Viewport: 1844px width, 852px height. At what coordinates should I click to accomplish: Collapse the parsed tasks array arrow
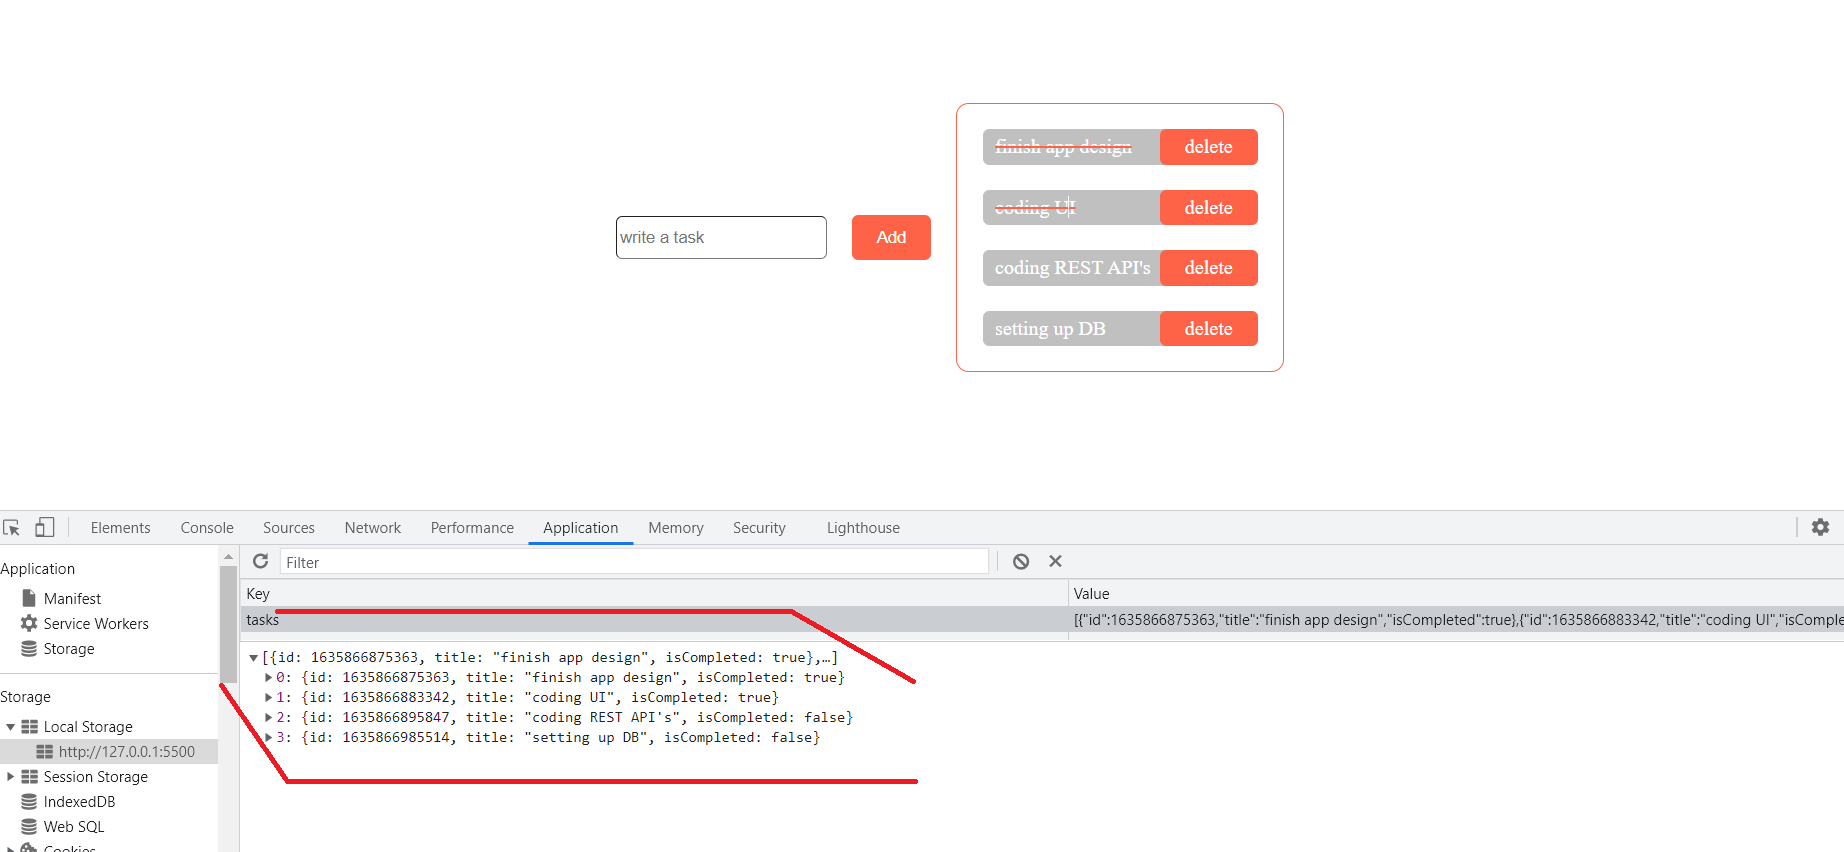tap(253, 658)
